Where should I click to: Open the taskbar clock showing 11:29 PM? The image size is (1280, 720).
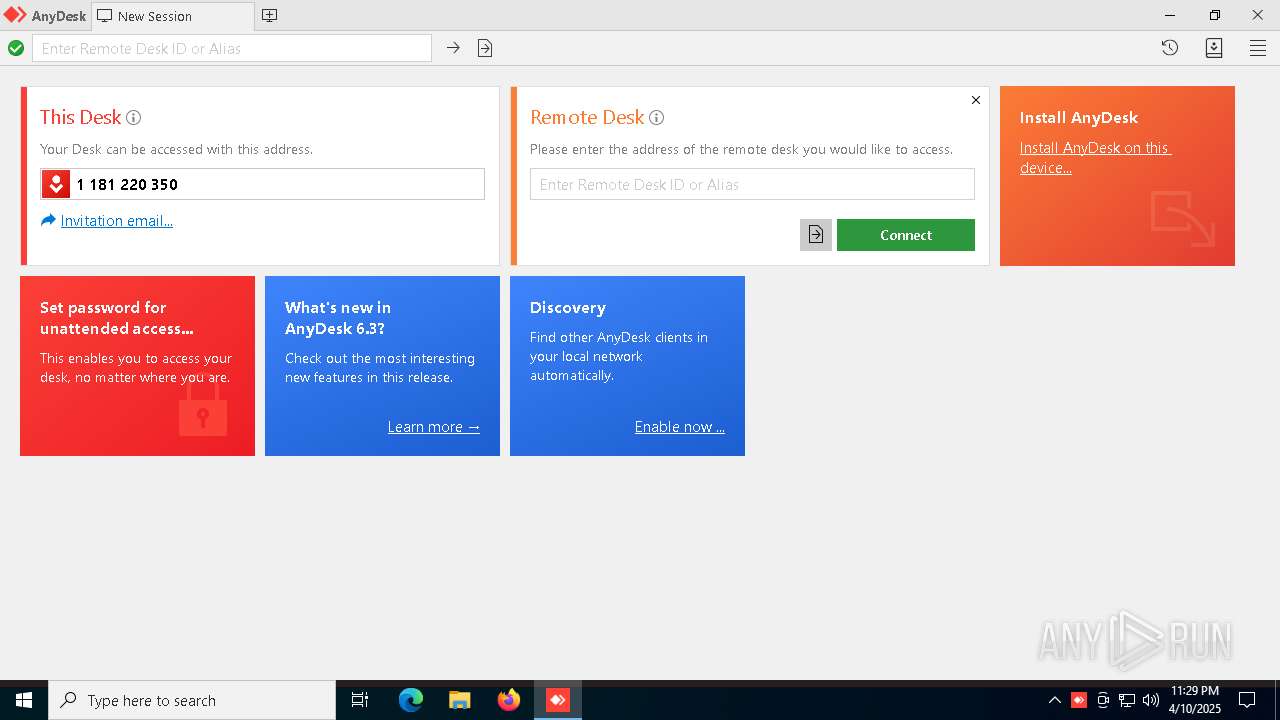(x=1196, y=700)
